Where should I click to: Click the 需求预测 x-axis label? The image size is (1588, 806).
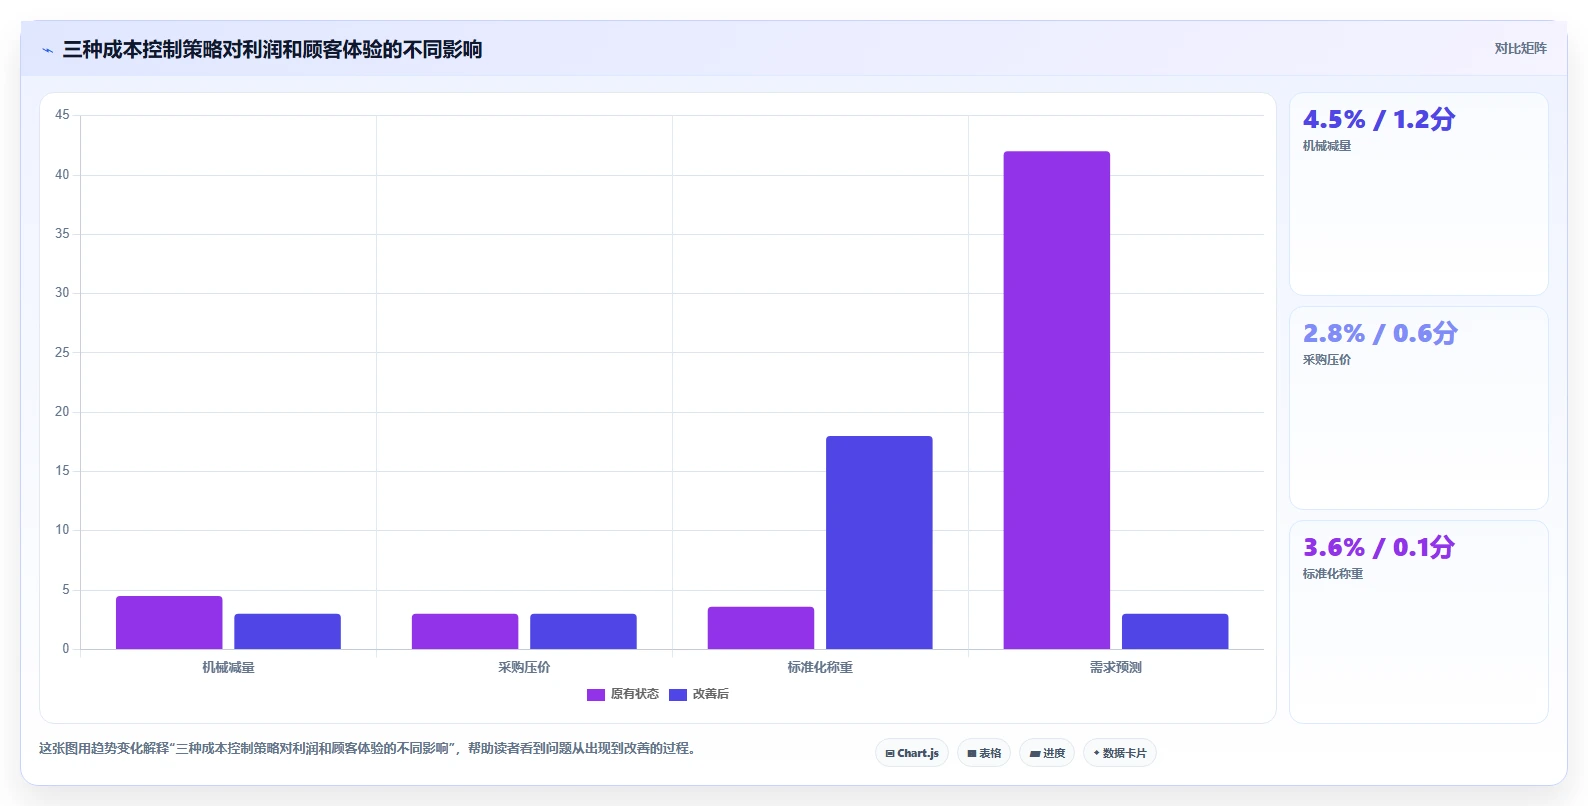[x=1116, y=667]
